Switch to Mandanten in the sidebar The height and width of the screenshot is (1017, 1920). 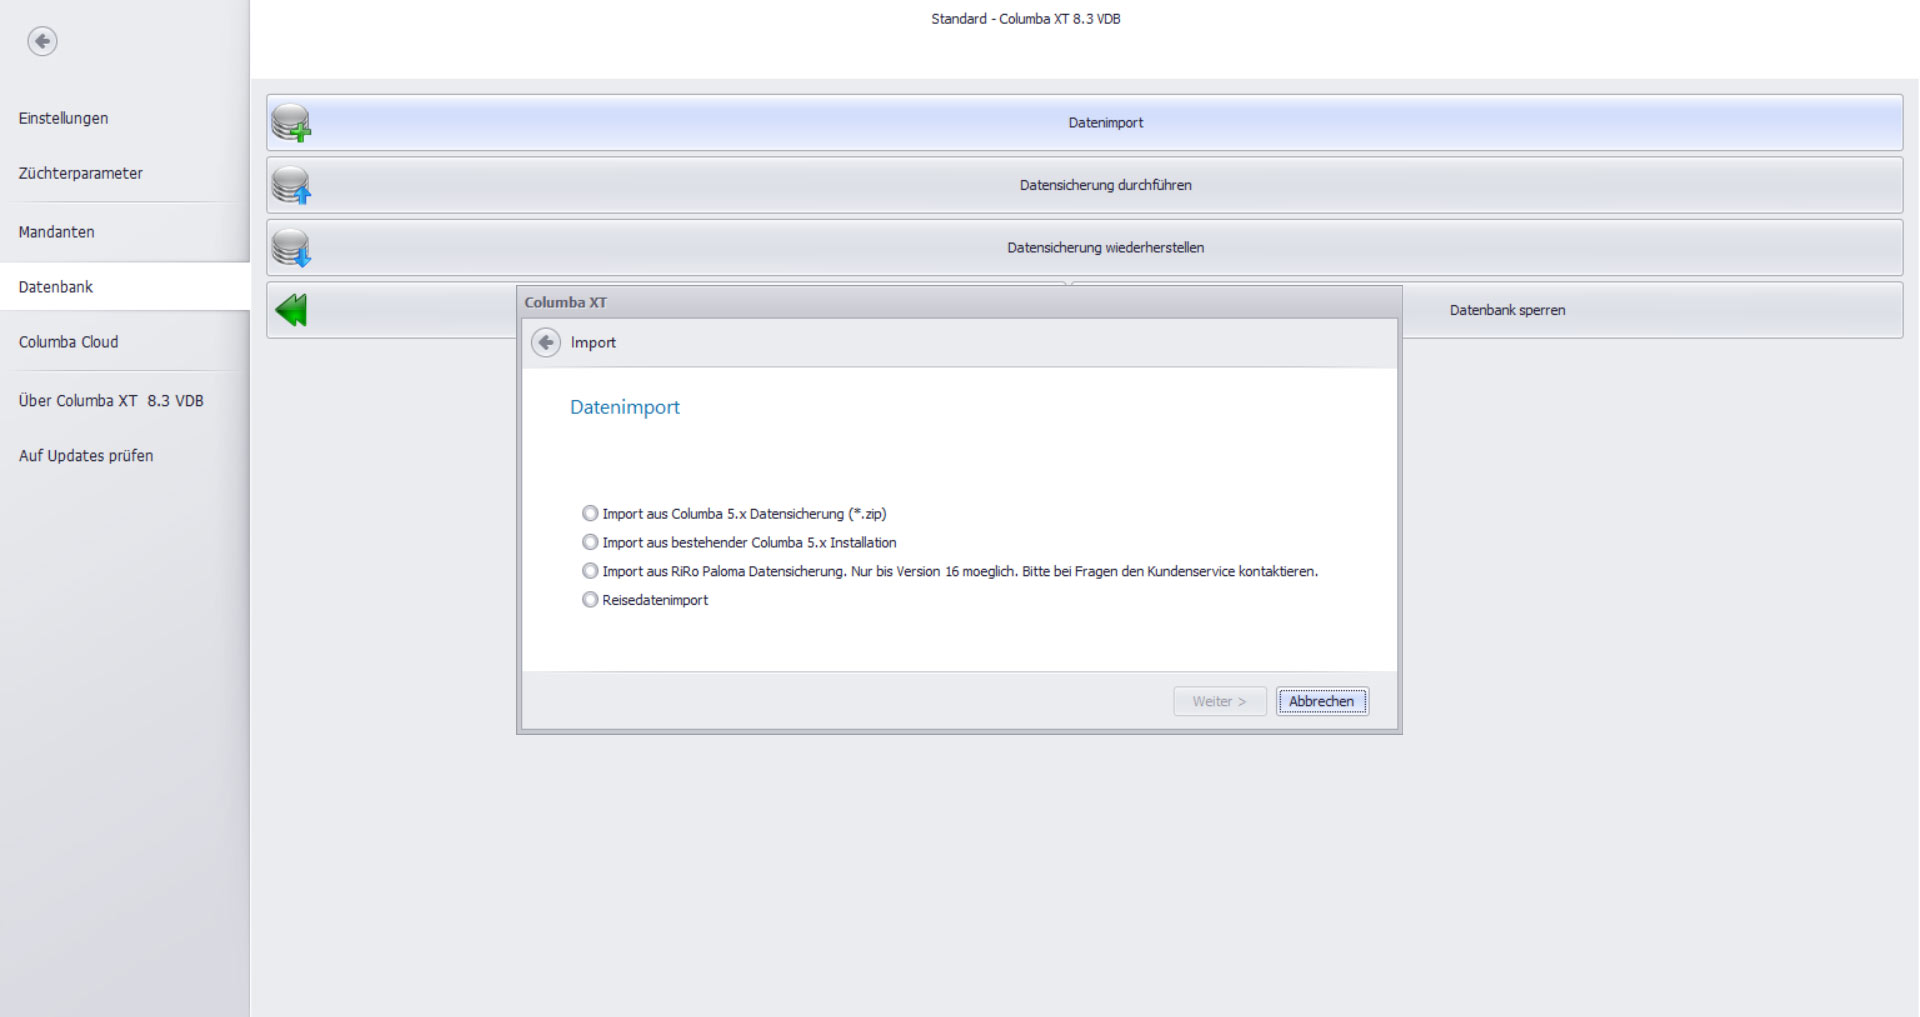point(56,232)
